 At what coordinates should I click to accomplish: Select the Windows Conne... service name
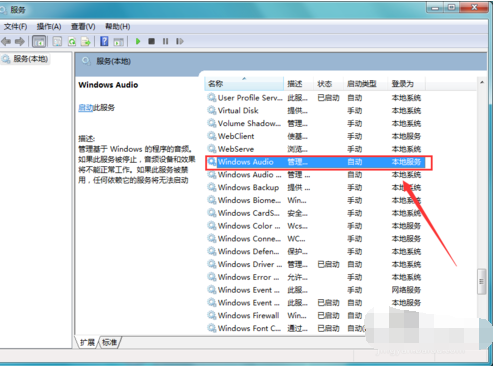[249, 239]
